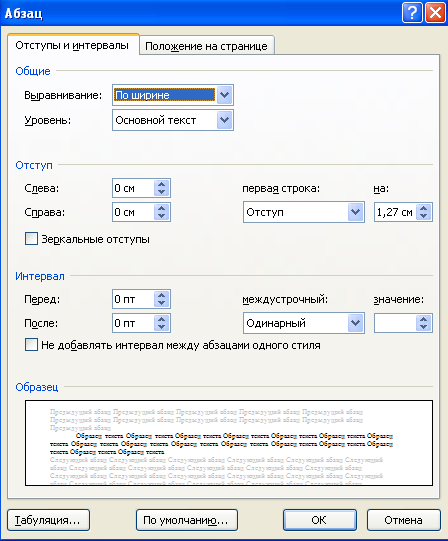Decrease the После spacing value
The width and height of the screenshot is (448, 541).
162,327
